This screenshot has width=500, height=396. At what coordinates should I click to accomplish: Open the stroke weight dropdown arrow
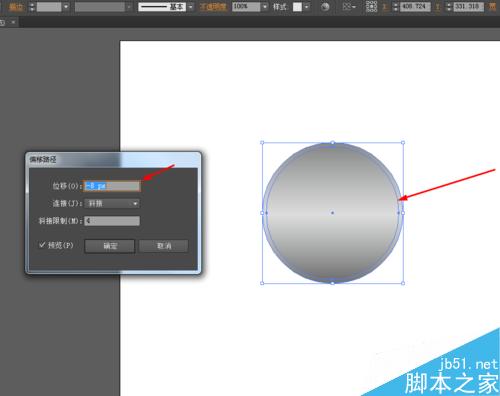(x=66, y=7)
